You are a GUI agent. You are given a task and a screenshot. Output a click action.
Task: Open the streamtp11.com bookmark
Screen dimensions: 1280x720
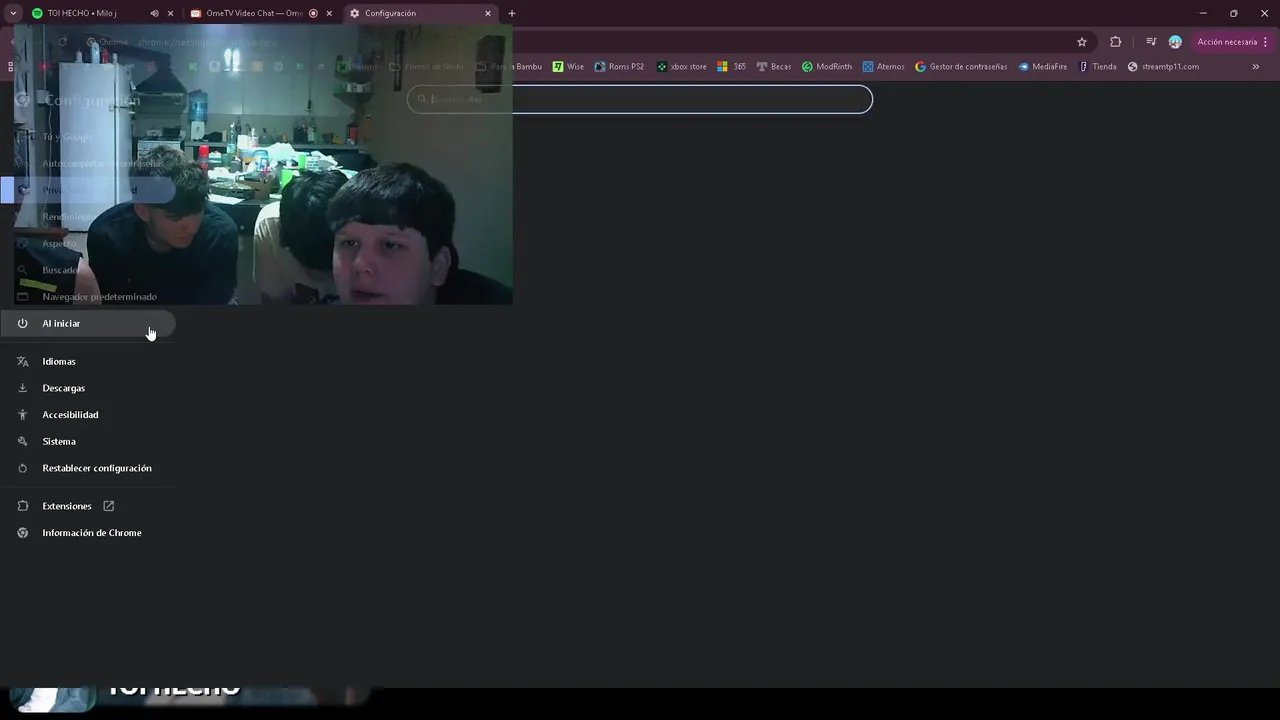(1163, 67)
